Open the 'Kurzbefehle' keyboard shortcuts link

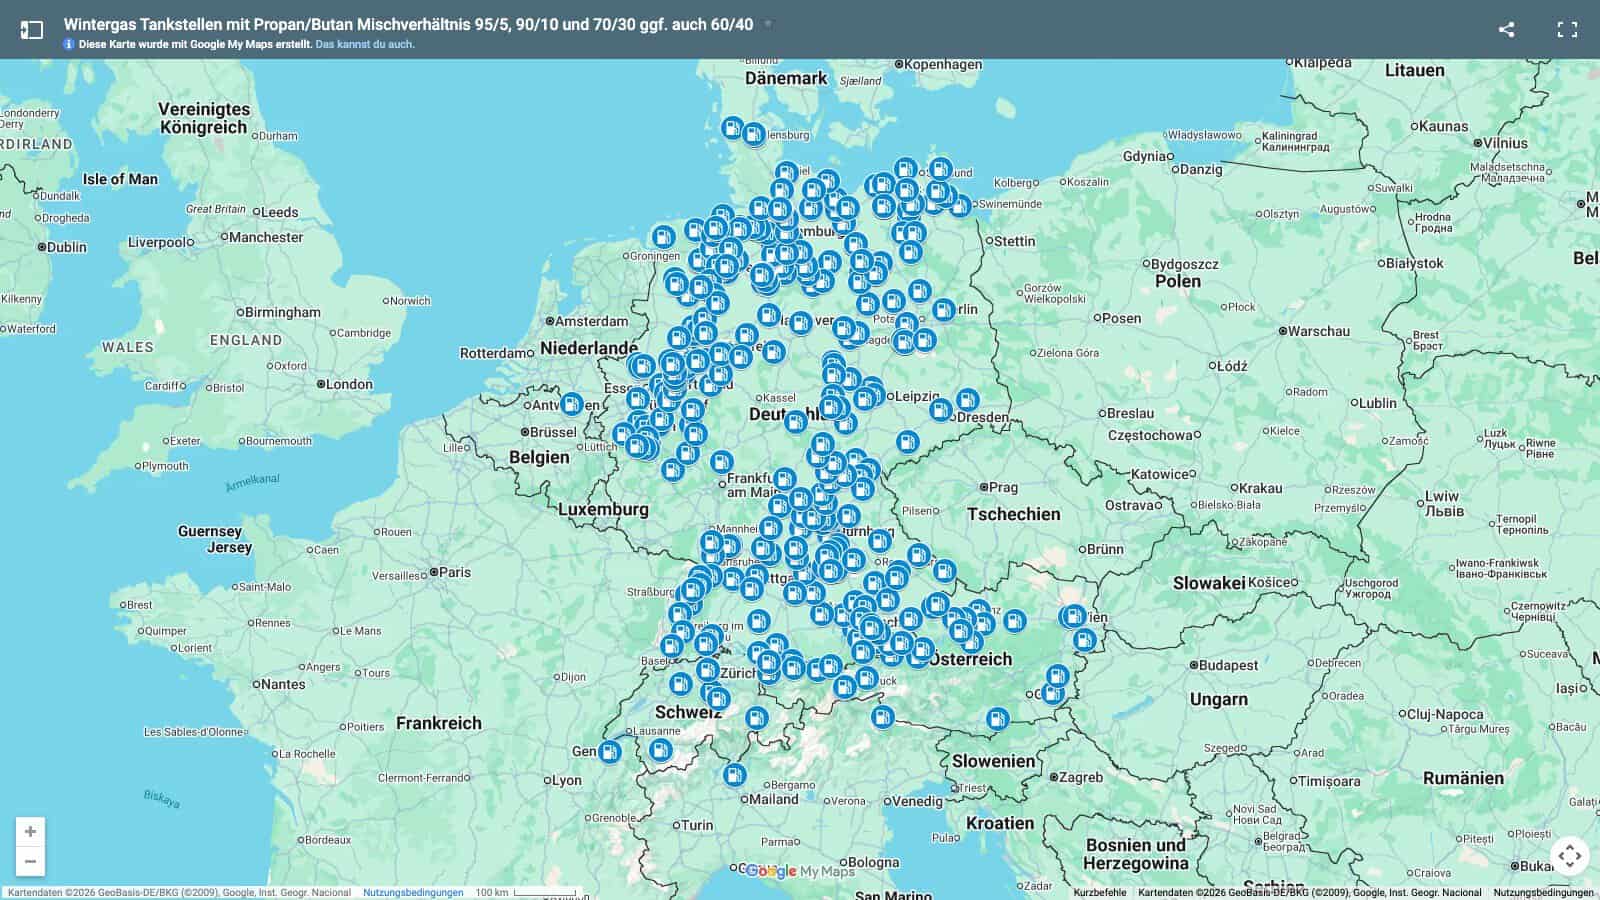click(1100, 892)
